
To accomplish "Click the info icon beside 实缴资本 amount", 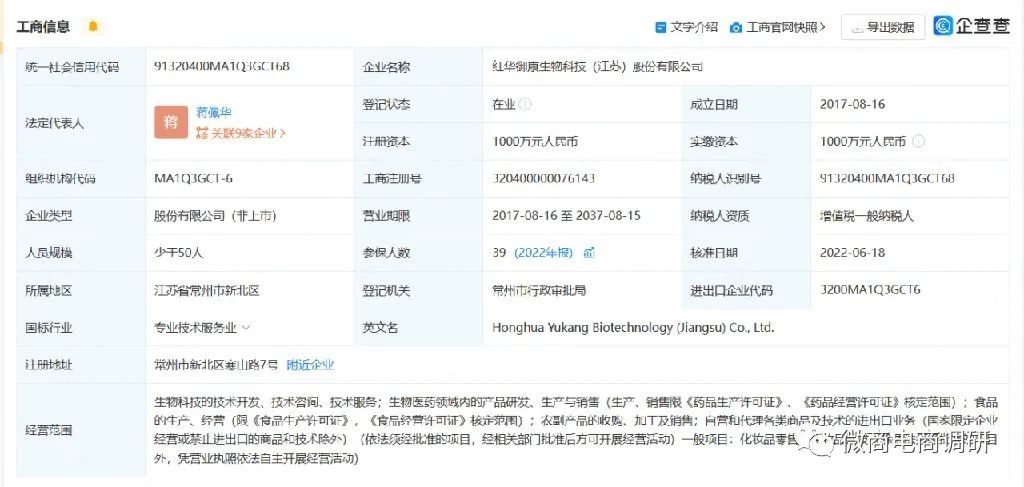I will [918, 141].
